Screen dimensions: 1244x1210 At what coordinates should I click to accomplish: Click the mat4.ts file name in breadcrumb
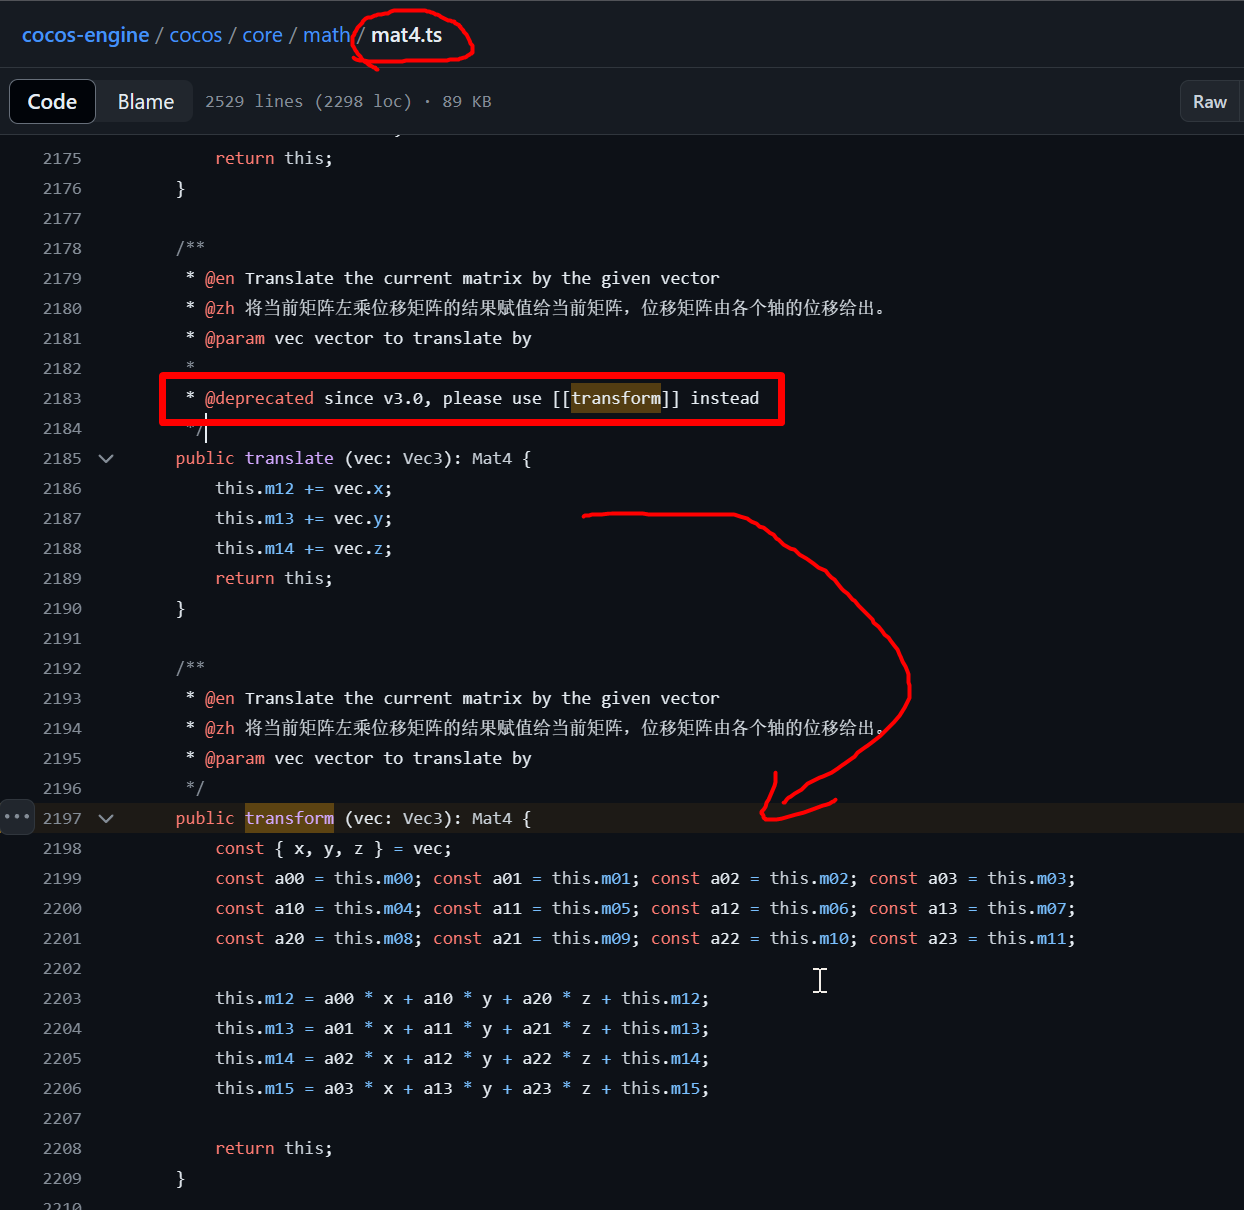point(406,35)
